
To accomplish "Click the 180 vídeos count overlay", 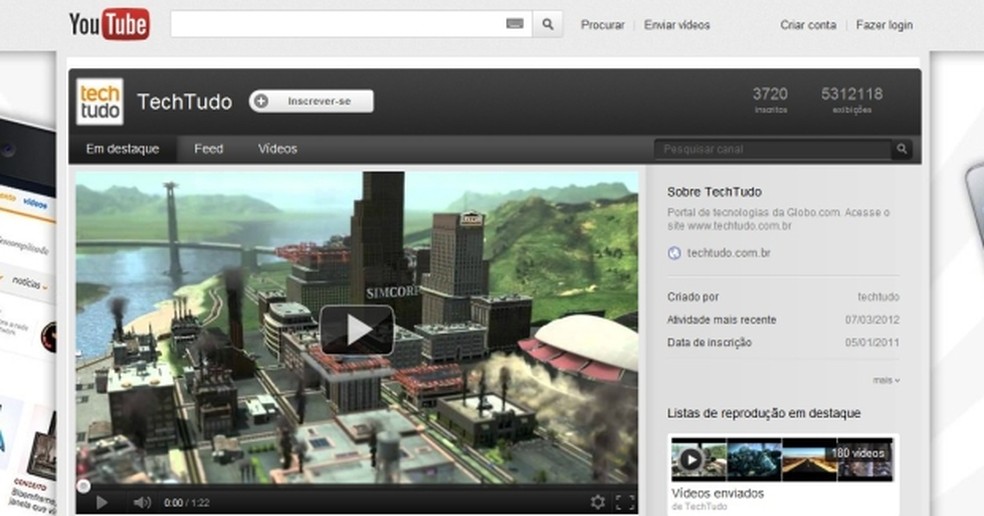I will coord(858,453).
